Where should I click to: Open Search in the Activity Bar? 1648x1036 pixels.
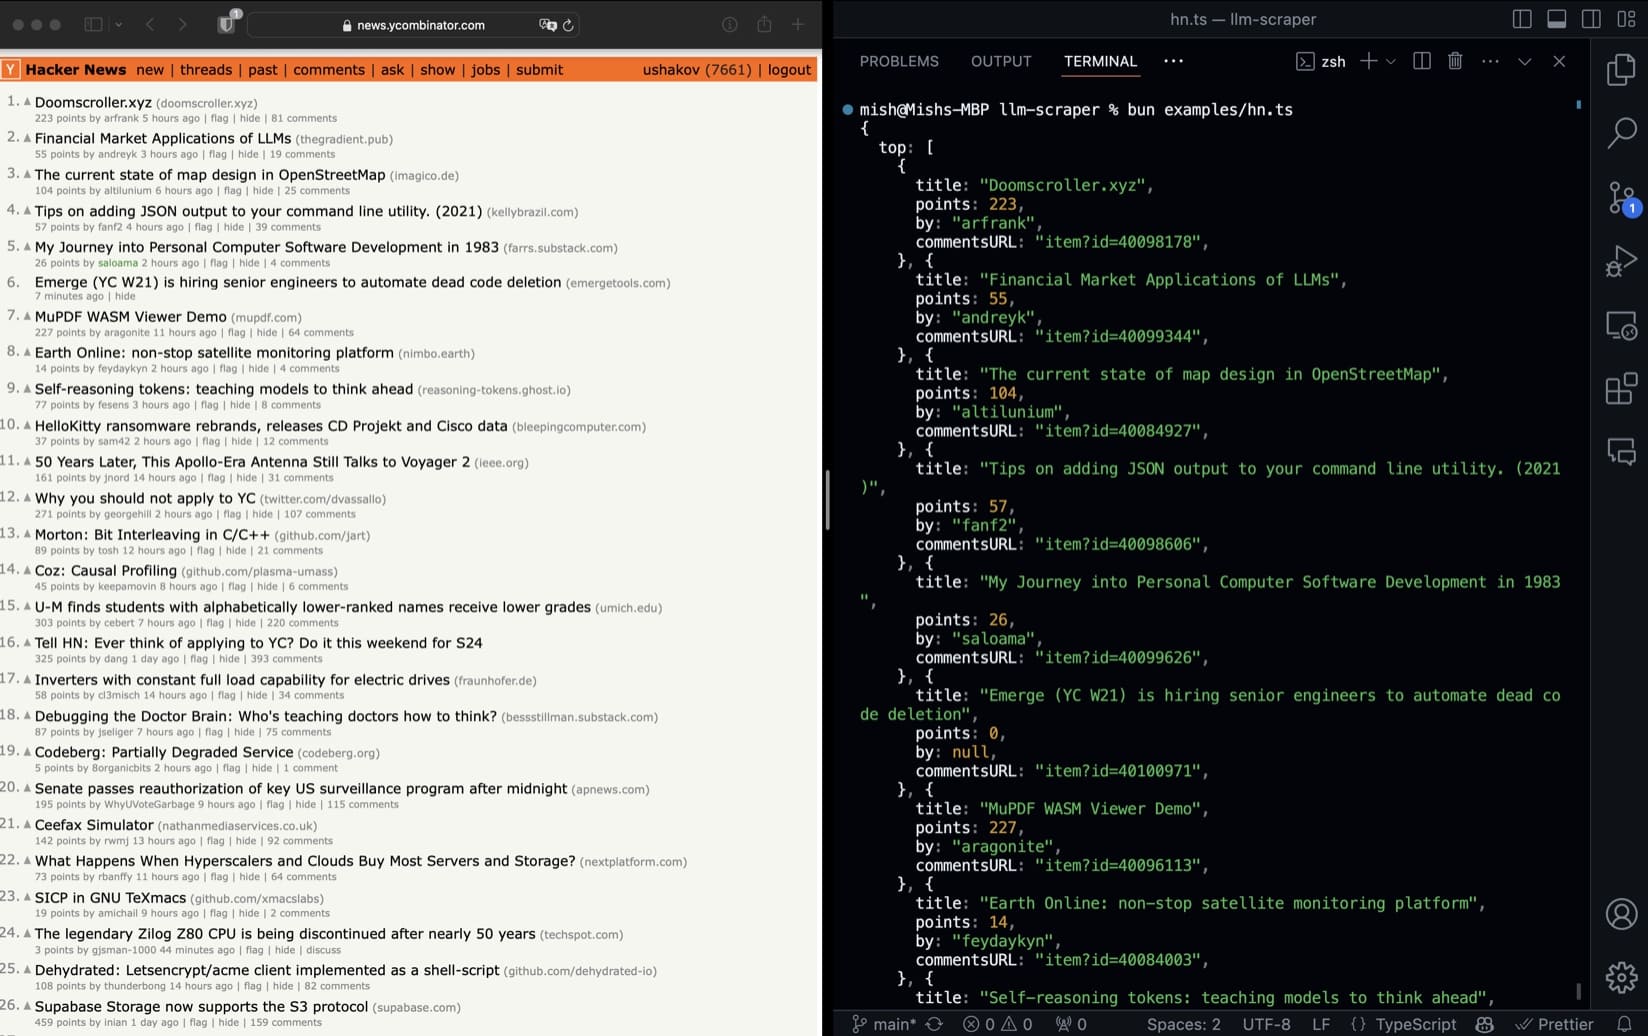[1621, 133]
